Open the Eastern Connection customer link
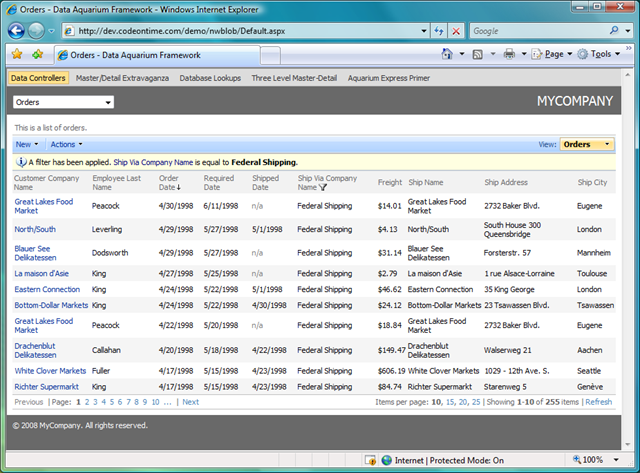Image resolution: width=640 pixels, height=473 pixels. [47, 289]
